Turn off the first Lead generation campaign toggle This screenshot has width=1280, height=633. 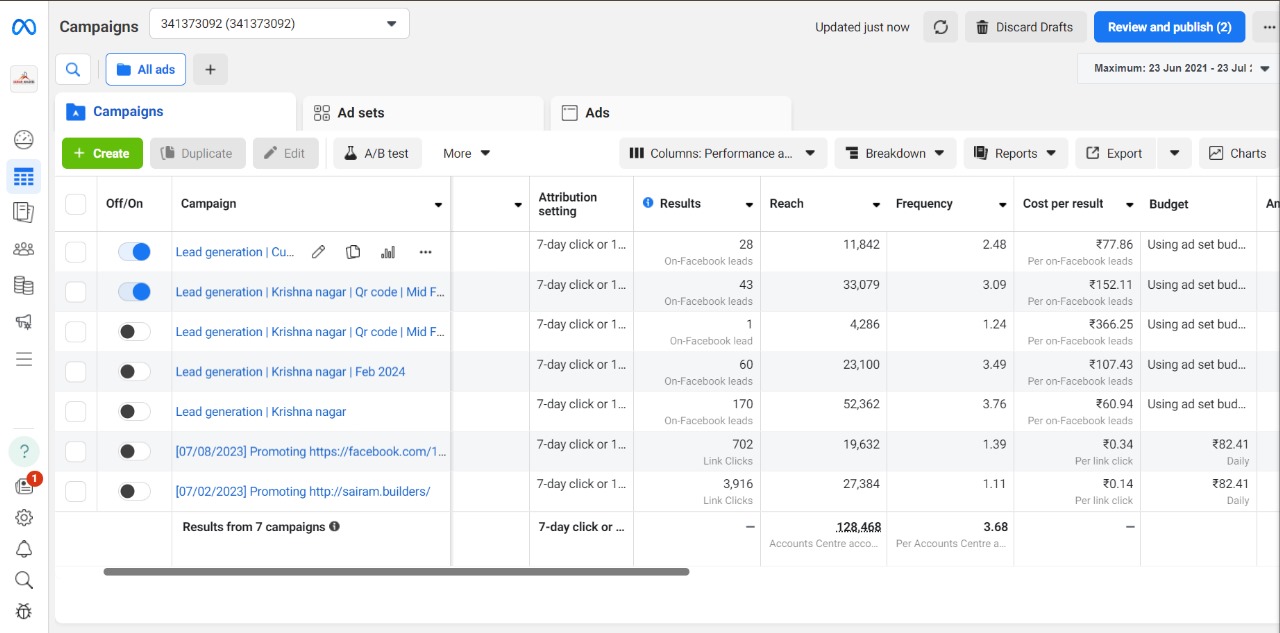(x=134, y=252)
